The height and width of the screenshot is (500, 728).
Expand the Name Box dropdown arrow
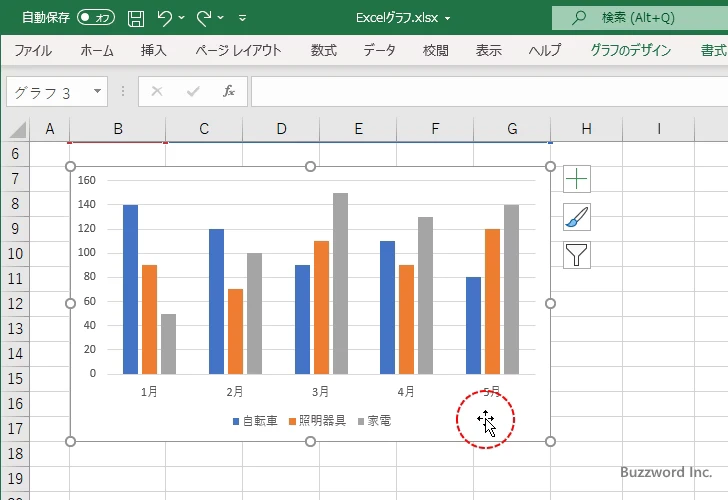(x=98, y=91)
